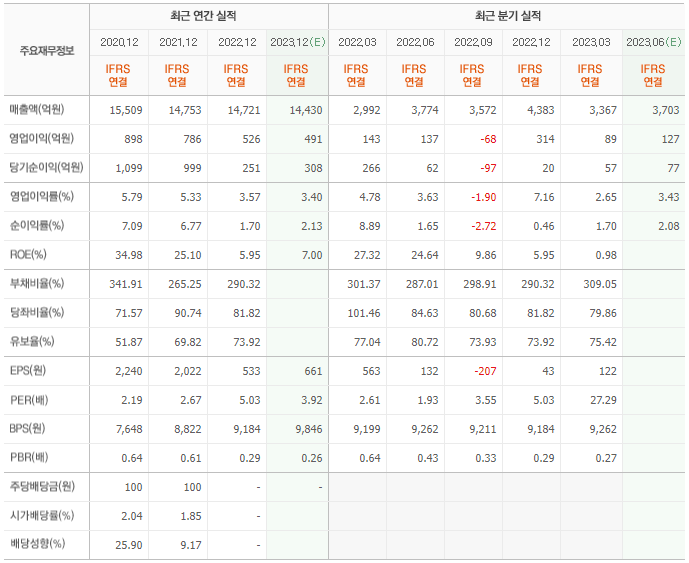Select the 15,509 revenue value
The image size is (689, 563).
tap(126, 110)
